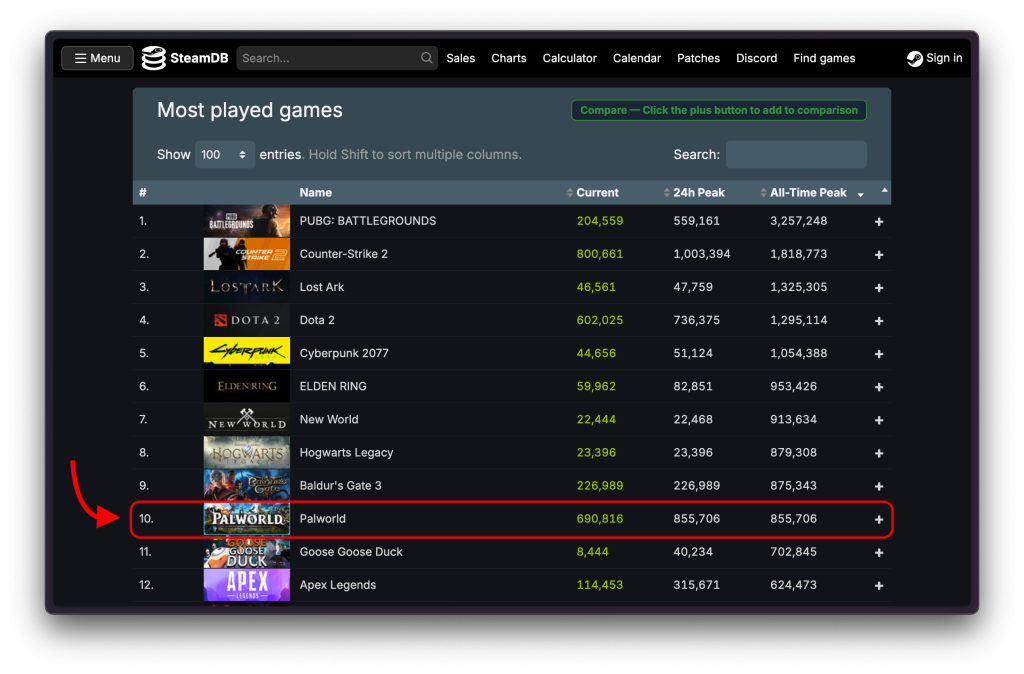
Task: Open the Counter-Strike 2 name link
Action: (x=344, y=254)
